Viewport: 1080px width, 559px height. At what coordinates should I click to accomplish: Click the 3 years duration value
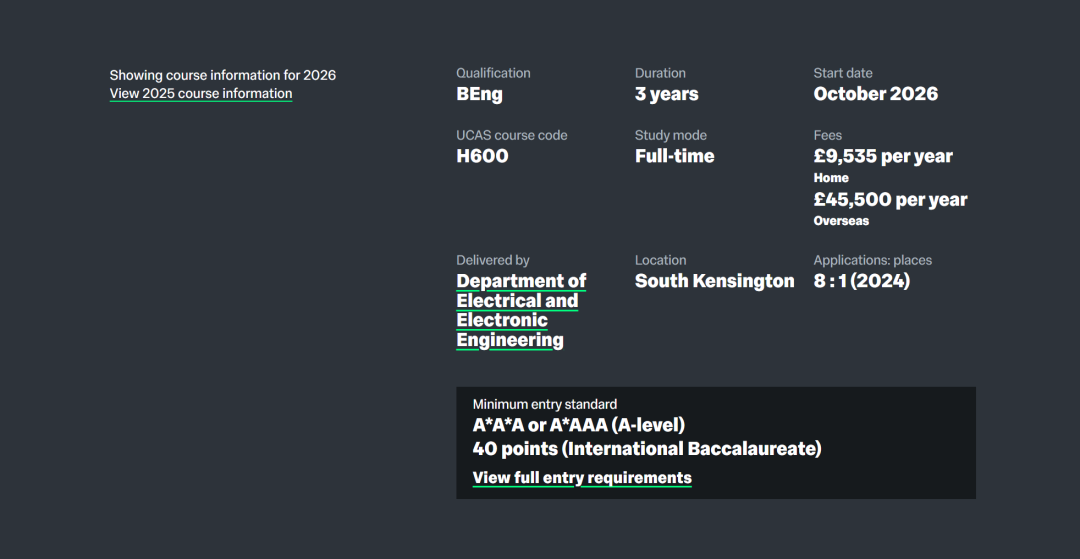(667, 94)
